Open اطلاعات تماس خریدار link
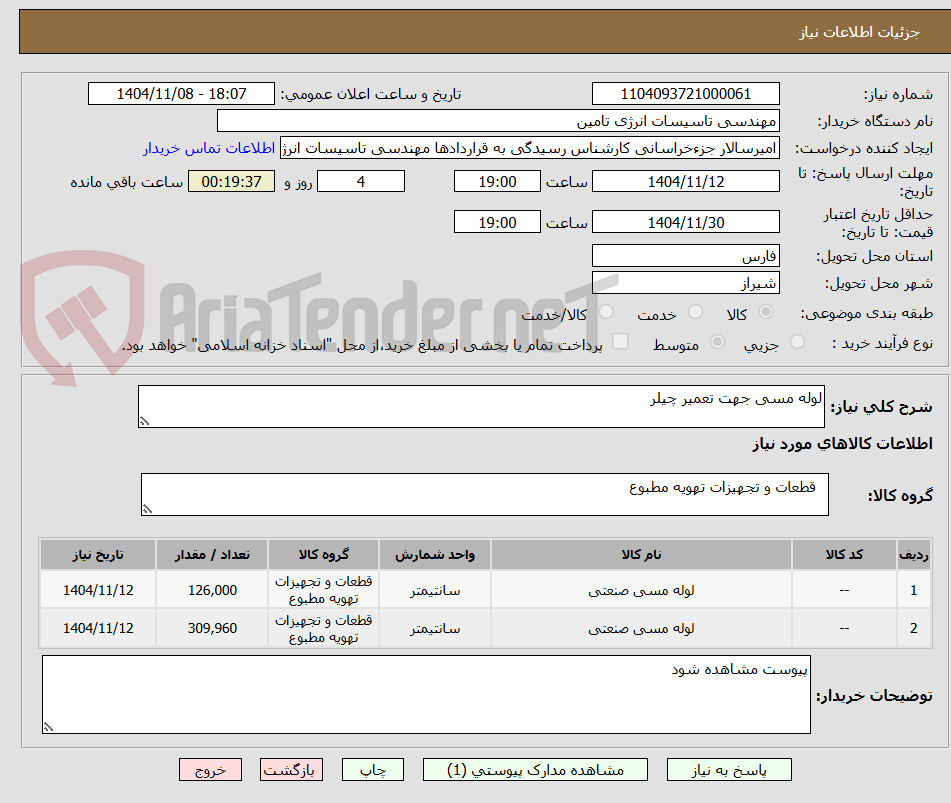This screenshot has height=803, width=951. (209, 148)
